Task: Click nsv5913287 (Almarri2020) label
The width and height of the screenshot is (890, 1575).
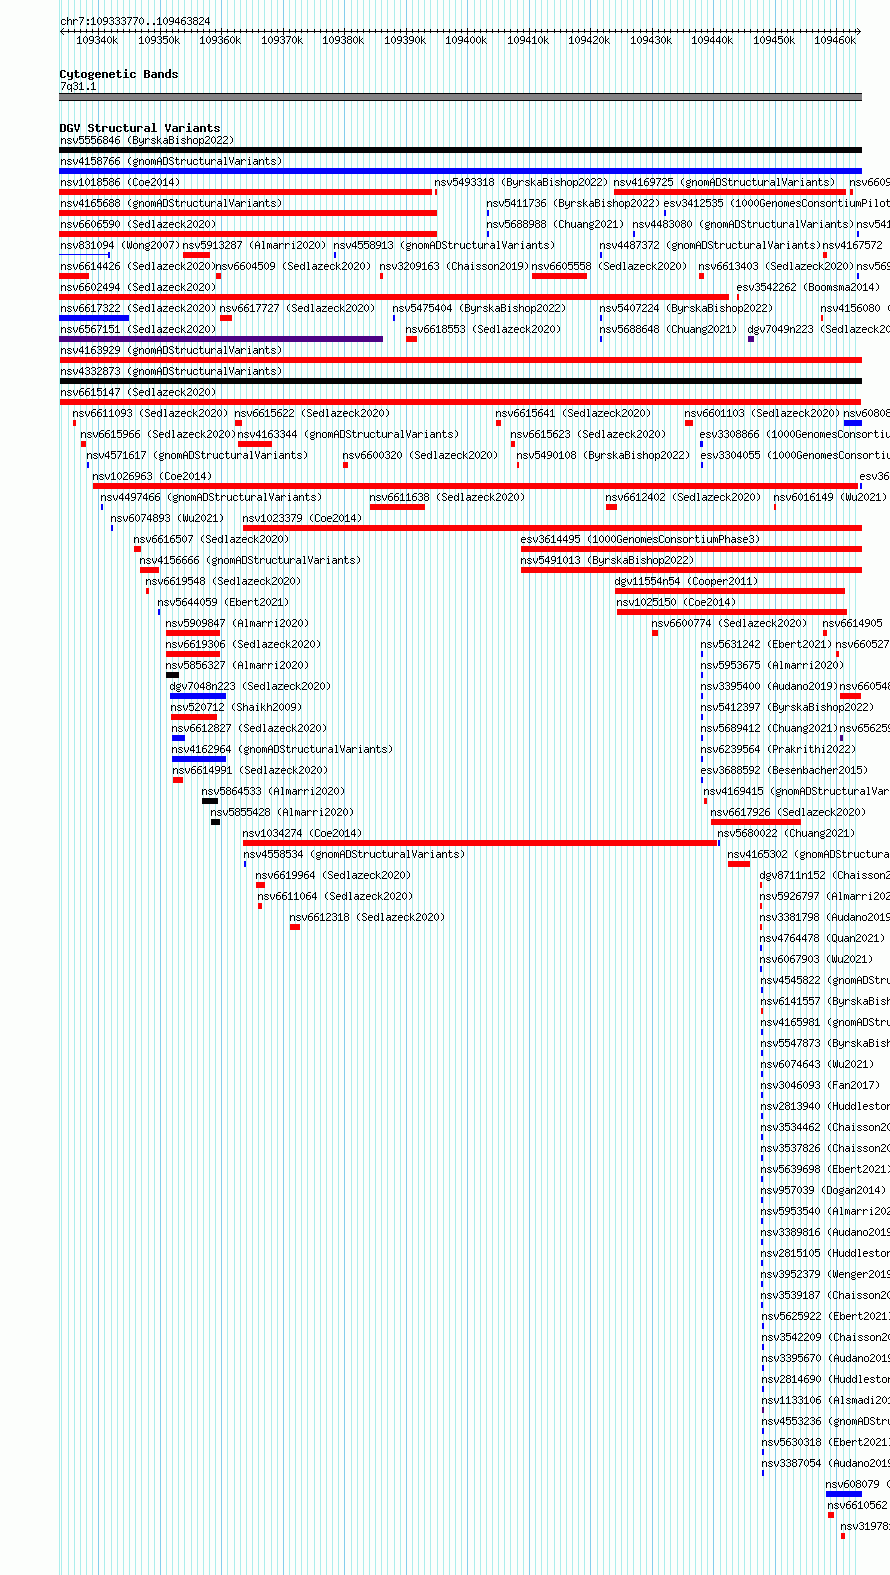Action: [x=254, y=245]
